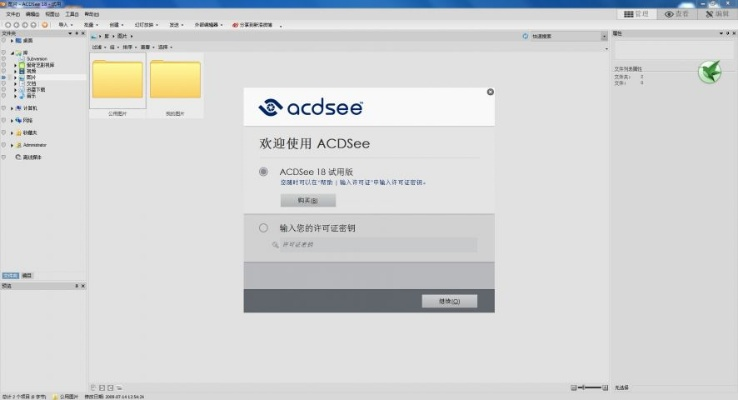Open the 文件 File menu
The width and height of the screenshot is (738, 400).
pyautogui.click(x=13, y=15)
